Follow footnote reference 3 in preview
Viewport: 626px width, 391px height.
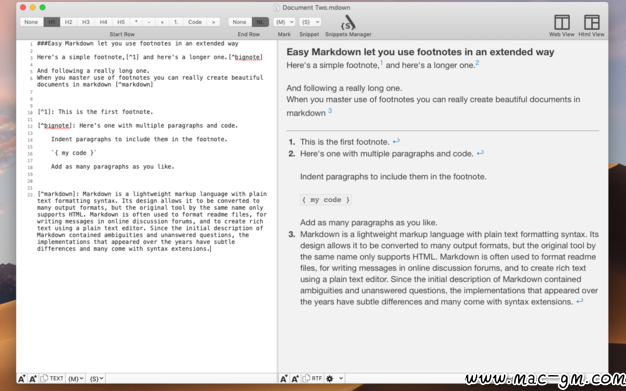pos(330,111)
